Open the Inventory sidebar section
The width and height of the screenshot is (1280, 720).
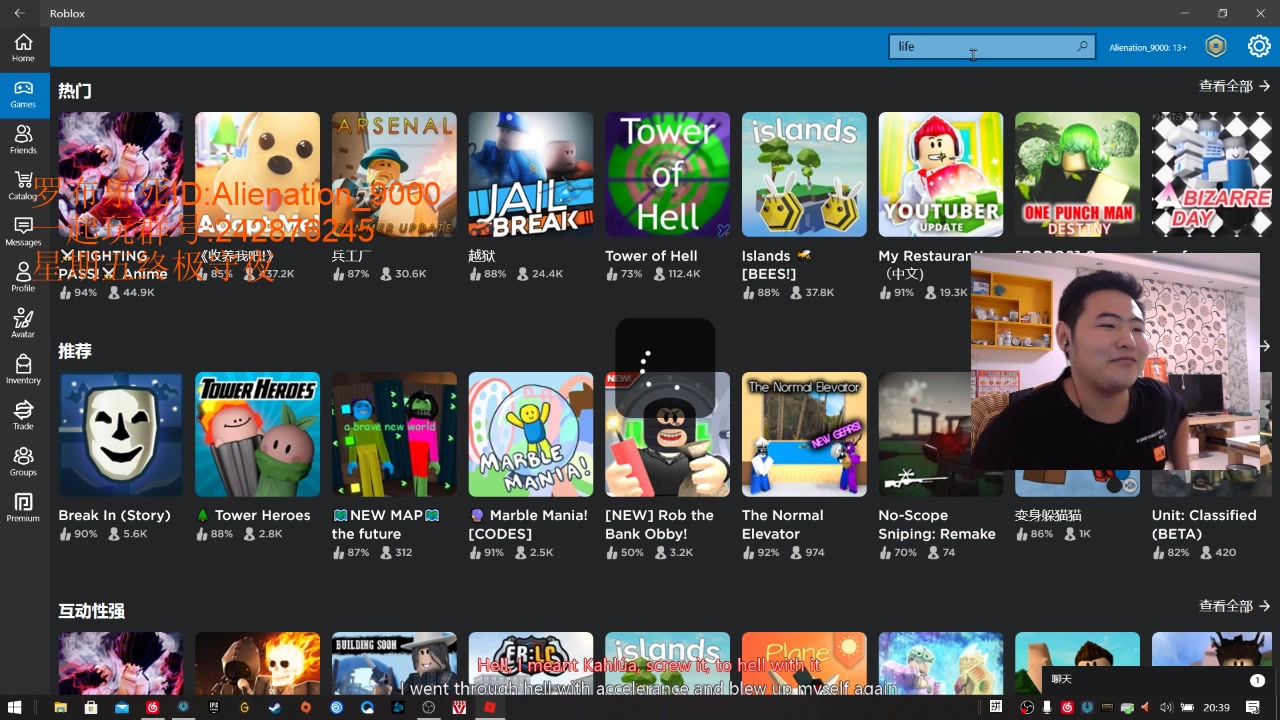pos(23,370)
